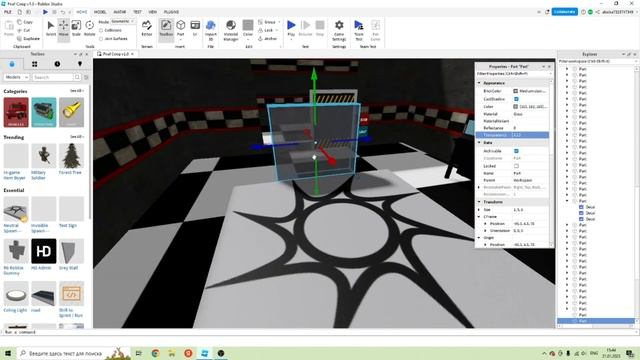Click the Anchor tool

268,39
